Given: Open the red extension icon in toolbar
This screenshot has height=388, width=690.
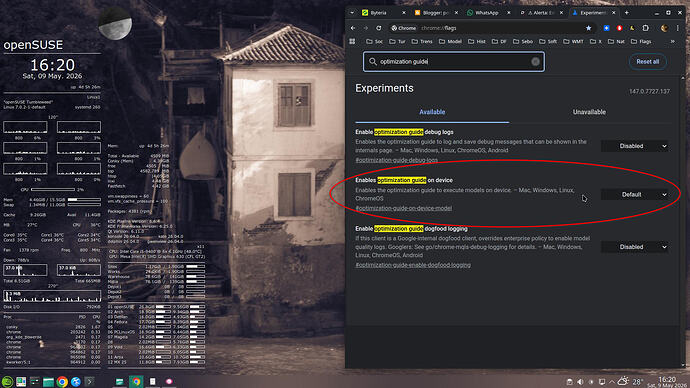Looking at the screenshot, I should tap(619, 28).
